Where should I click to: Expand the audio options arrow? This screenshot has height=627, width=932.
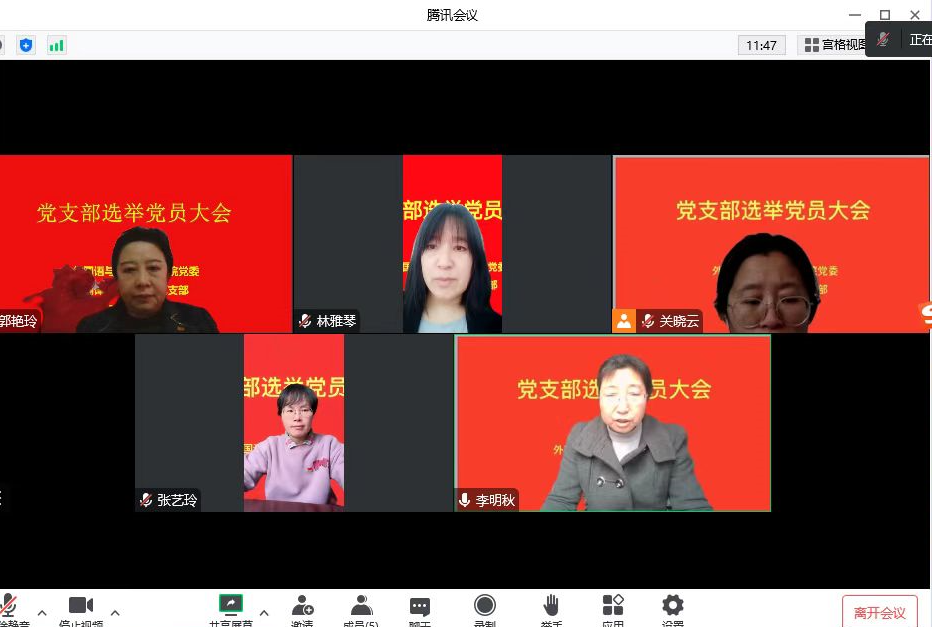42,612
